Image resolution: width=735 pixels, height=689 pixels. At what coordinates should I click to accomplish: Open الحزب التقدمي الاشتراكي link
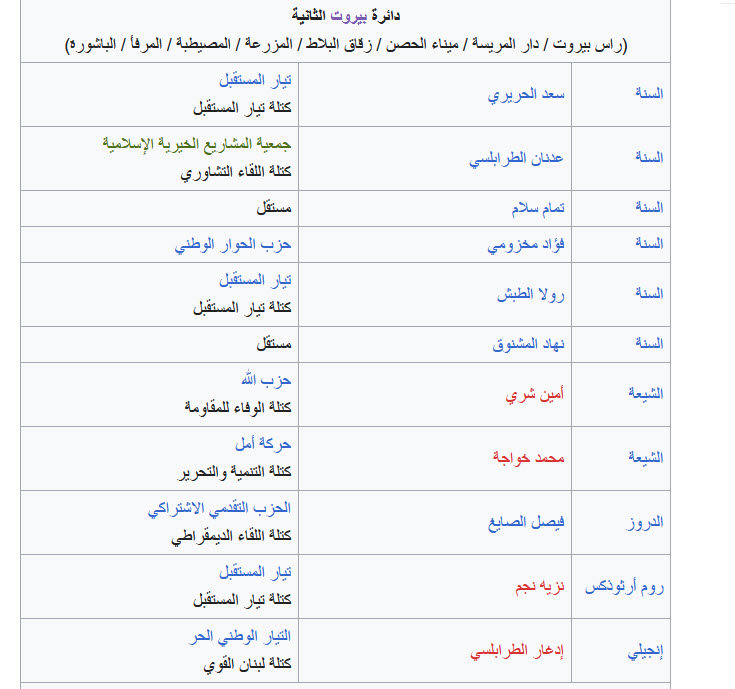point(219,509)
